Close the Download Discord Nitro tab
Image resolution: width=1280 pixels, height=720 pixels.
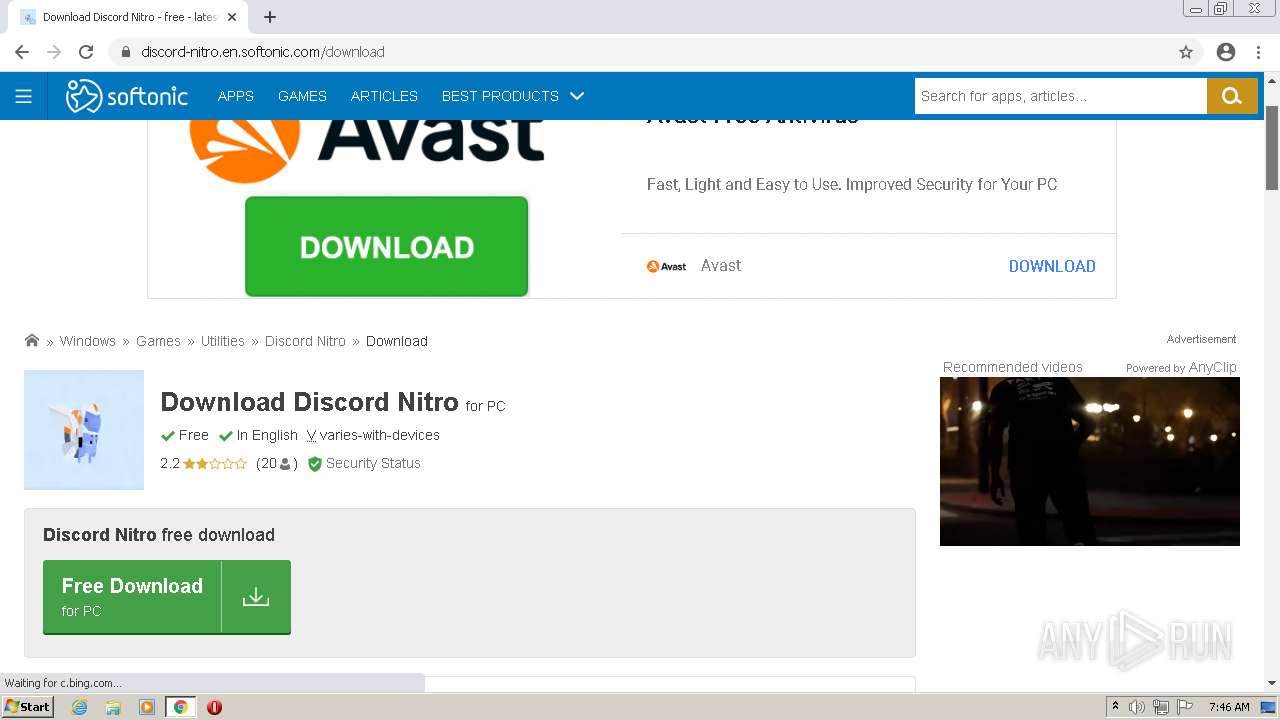click(x=232, y=17)
